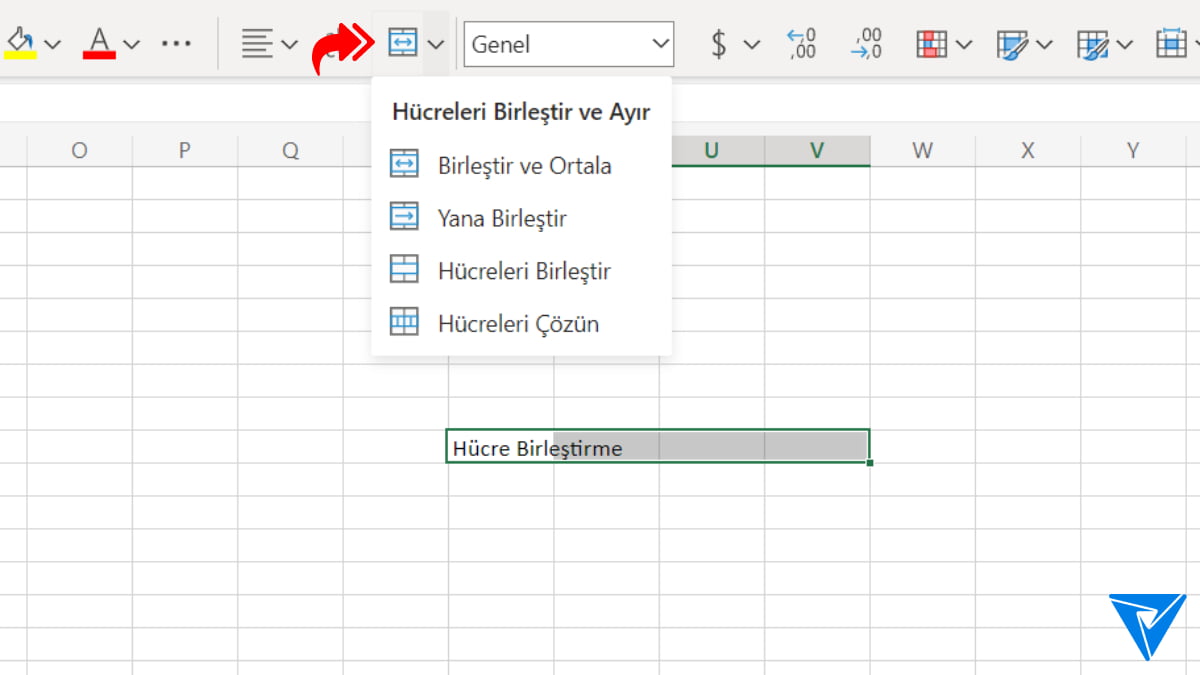Viewport: 1200px width, 675px height.
Task: Choose Hücreleri Çözün to unmerge cells
Action: click(x=518, y=324)
